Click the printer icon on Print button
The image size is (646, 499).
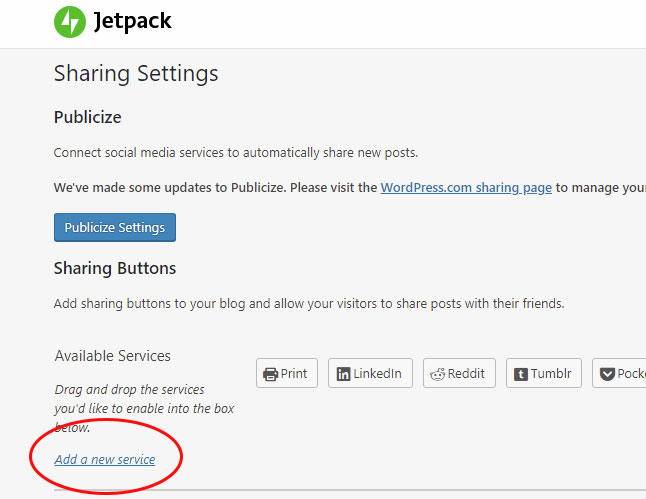pos(270,374)
